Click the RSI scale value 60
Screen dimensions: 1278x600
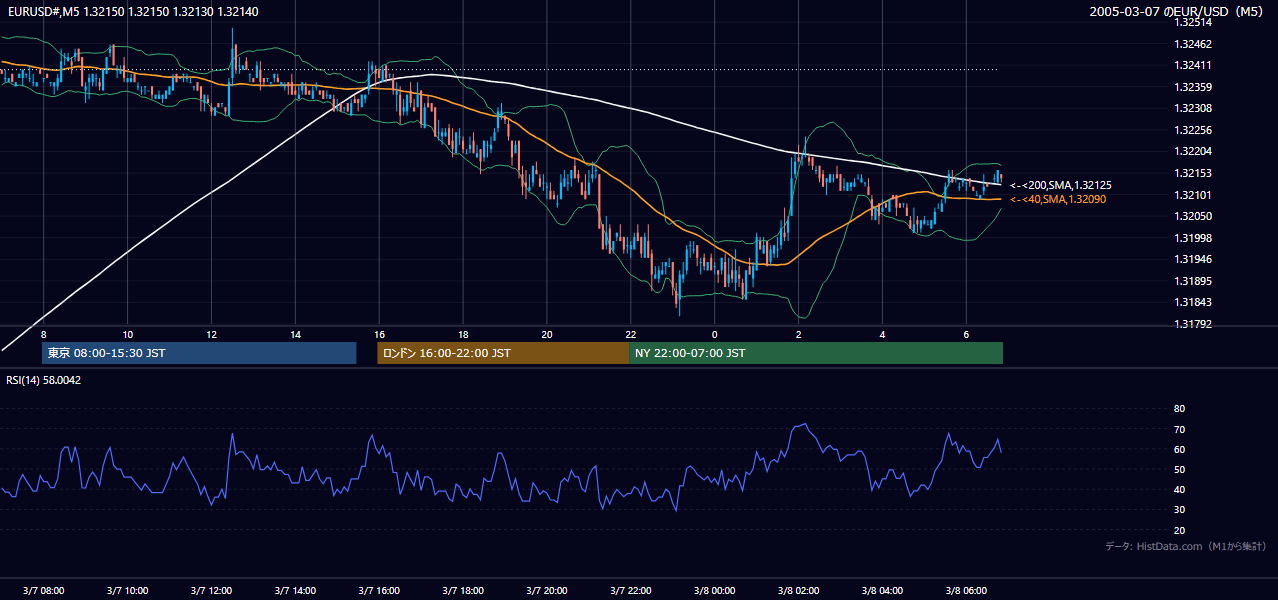pos(1179,449)
